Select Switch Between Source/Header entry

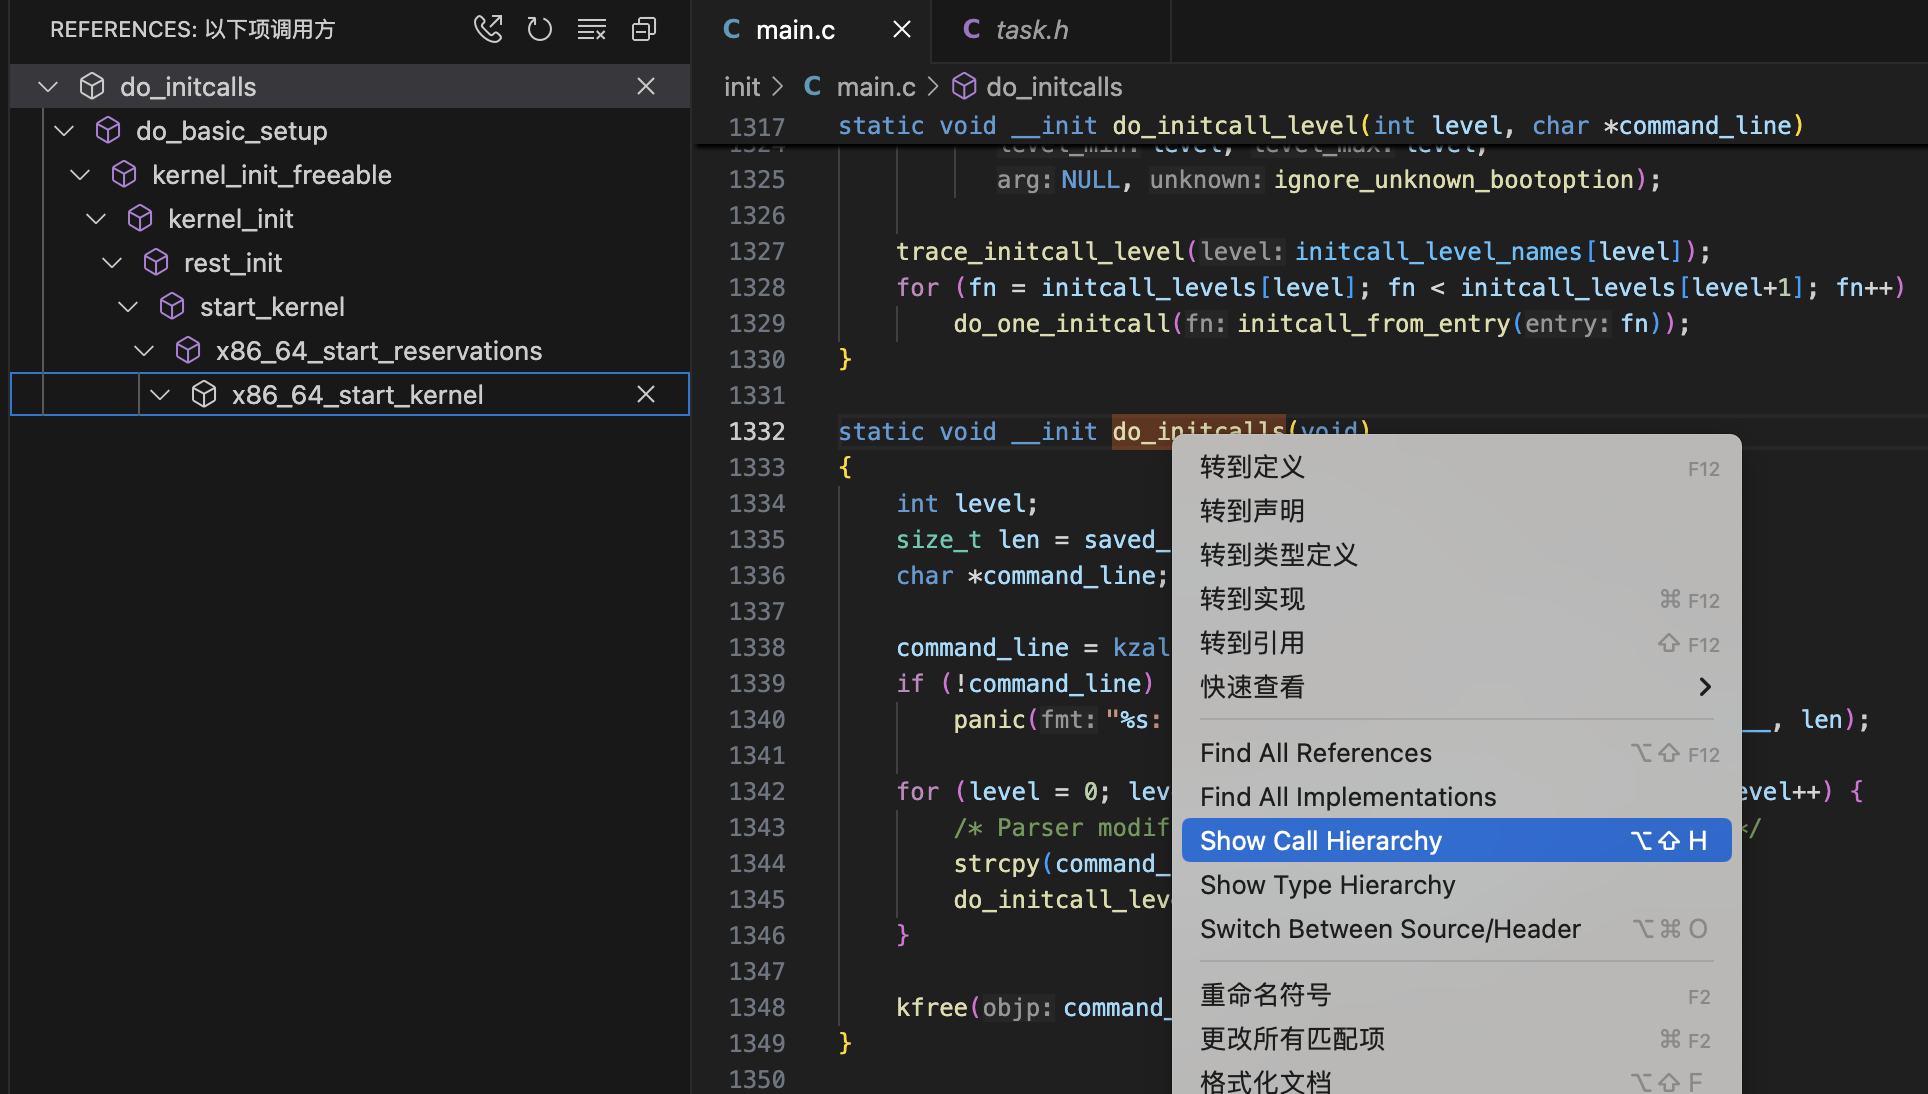[x=1456, y=929]
